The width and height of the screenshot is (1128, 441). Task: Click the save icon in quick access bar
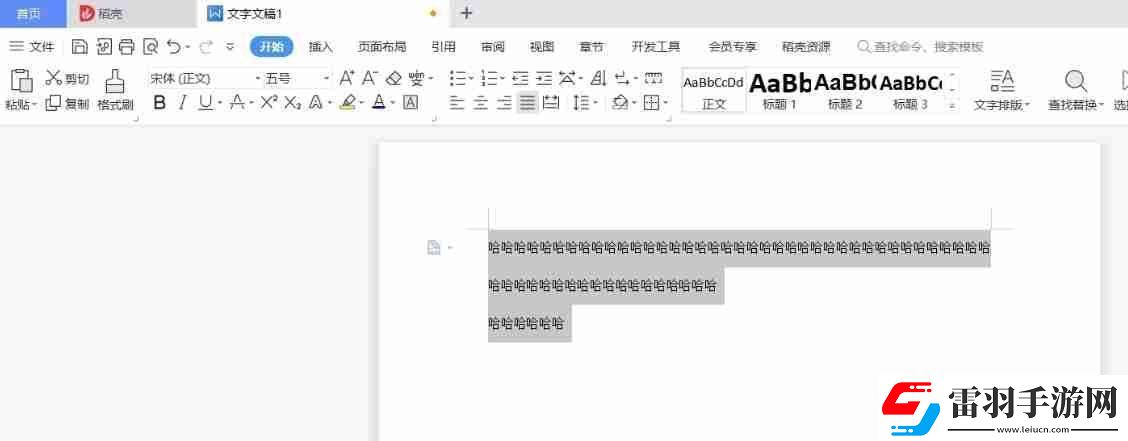point(79,46)
